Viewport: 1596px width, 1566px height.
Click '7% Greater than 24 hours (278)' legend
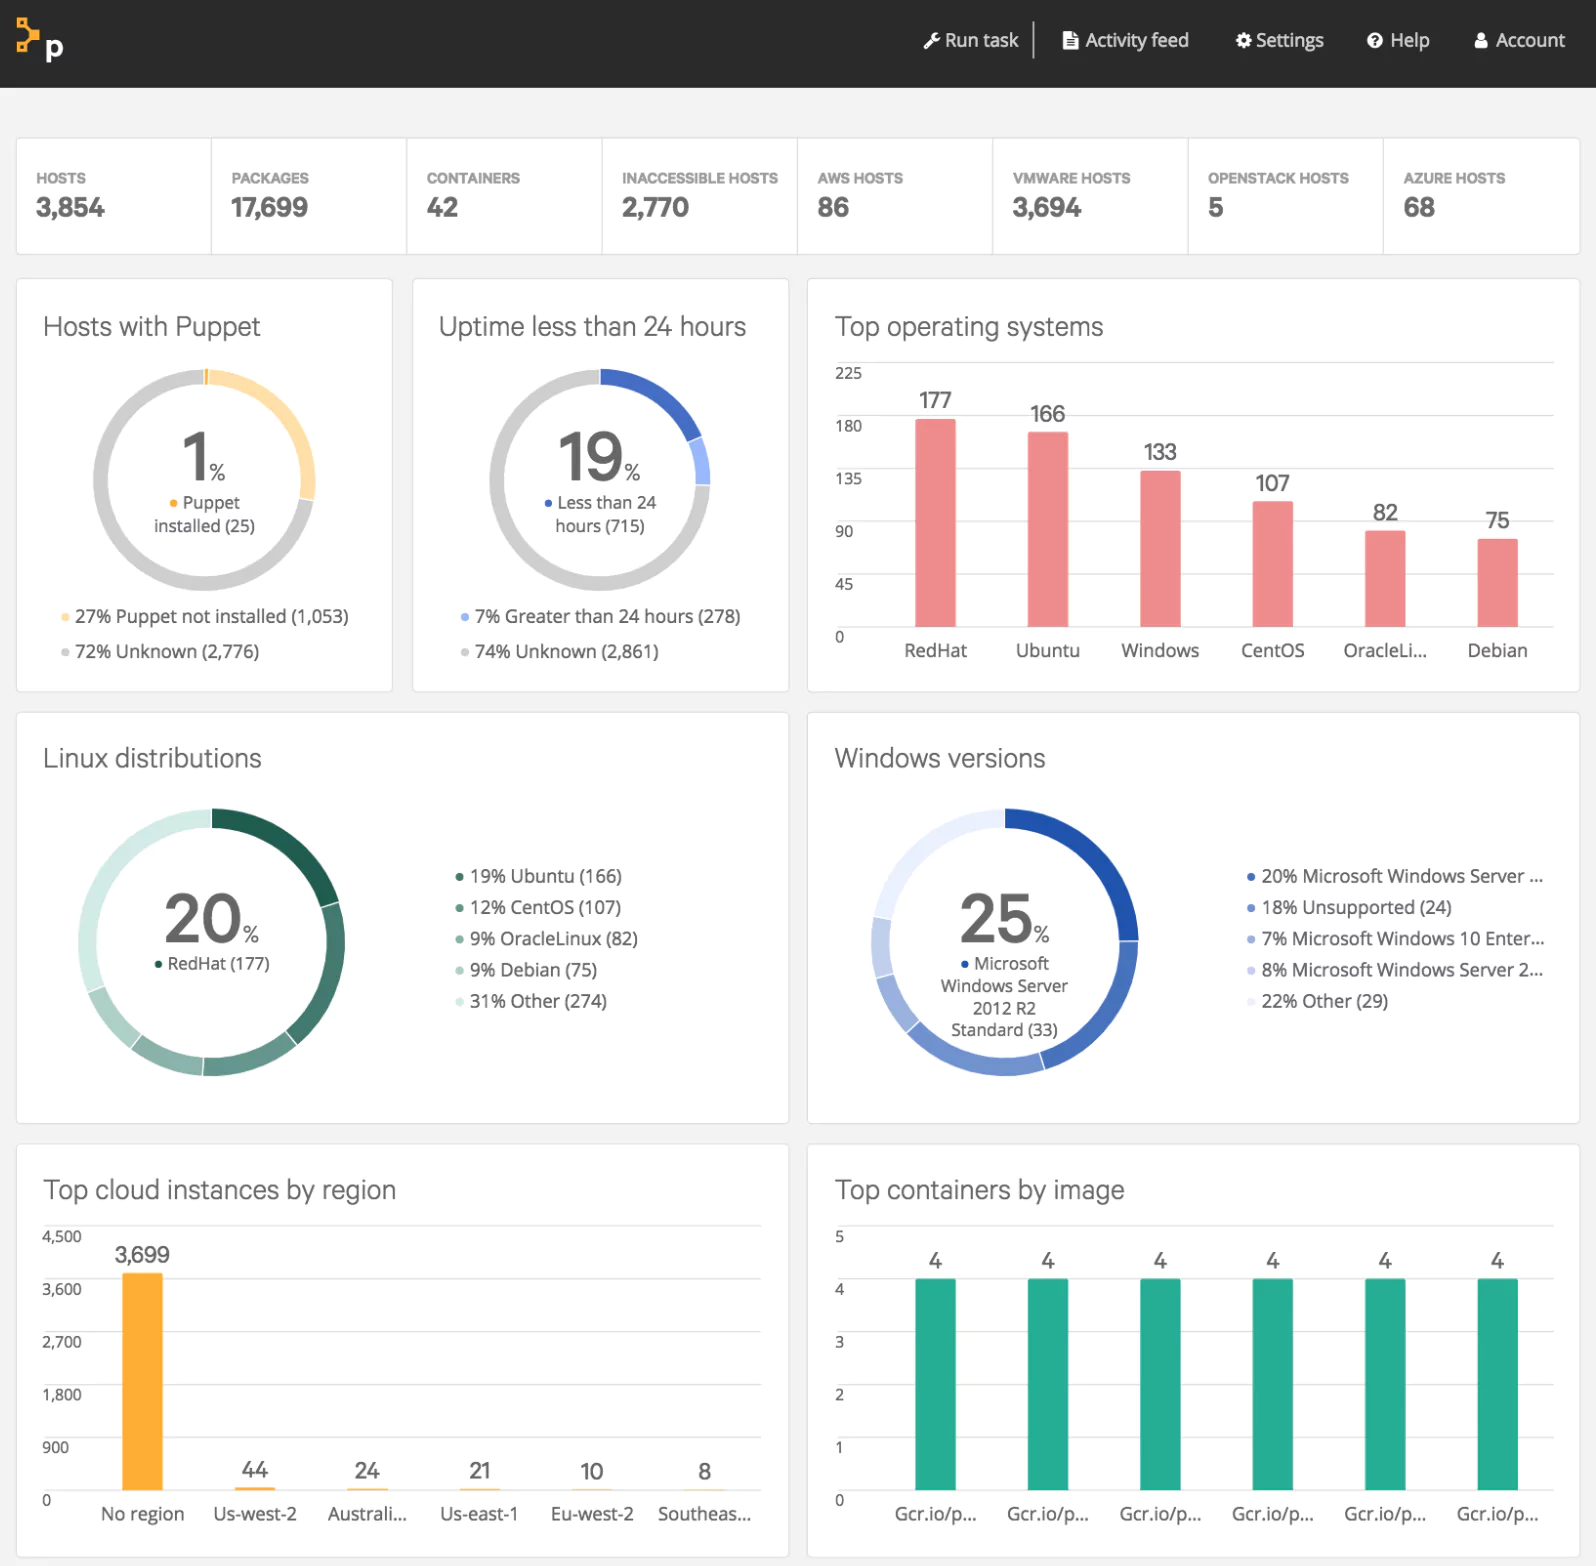point(600,617)
